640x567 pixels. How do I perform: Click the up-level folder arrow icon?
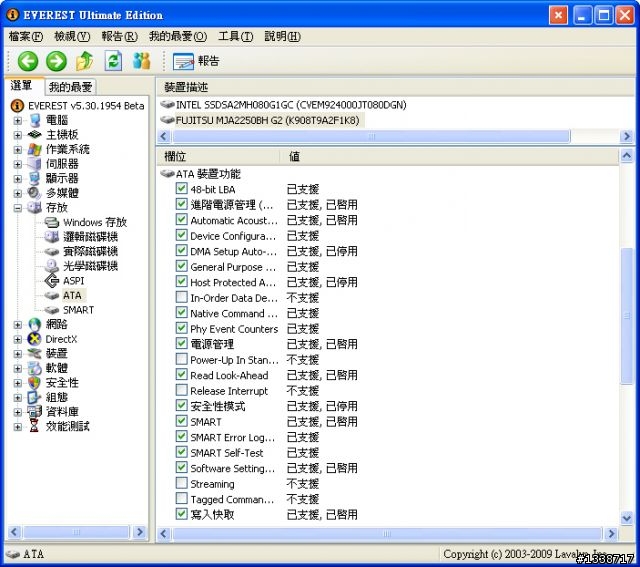tap(84, 61)
